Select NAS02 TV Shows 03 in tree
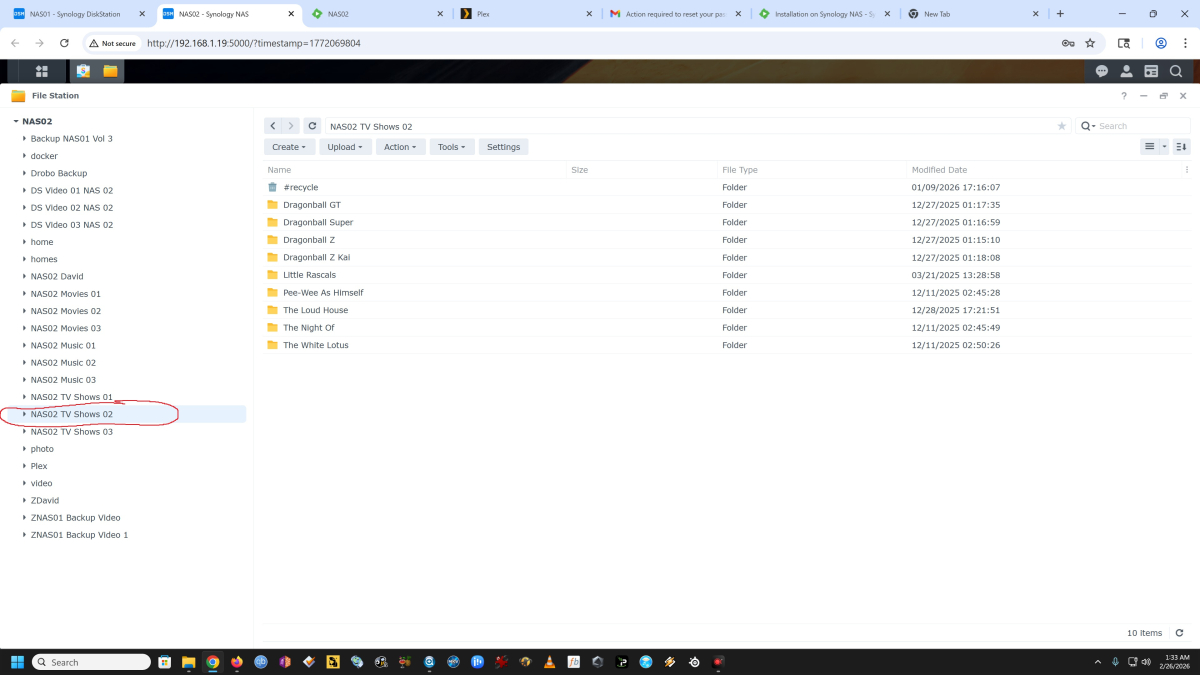 (72, 432)
